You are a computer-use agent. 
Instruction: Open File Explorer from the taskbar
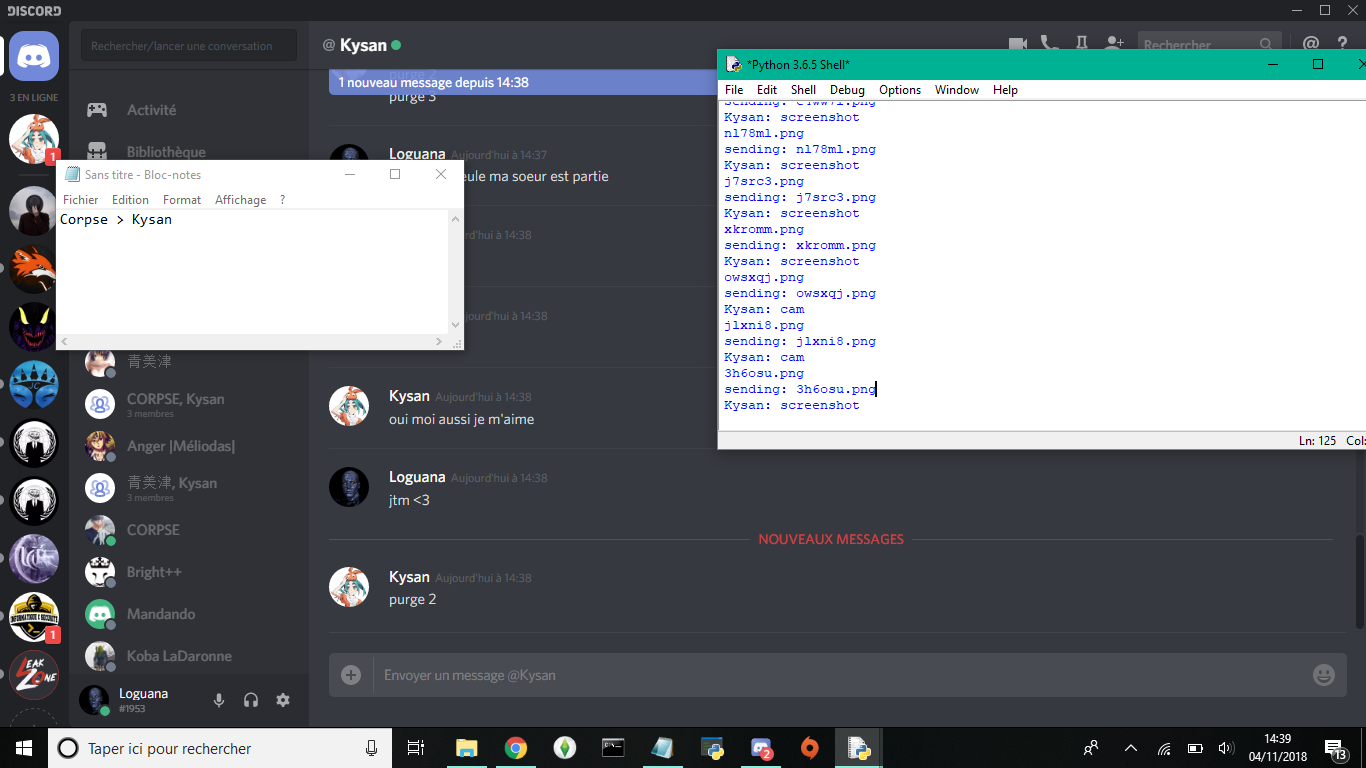pos(467,748)
